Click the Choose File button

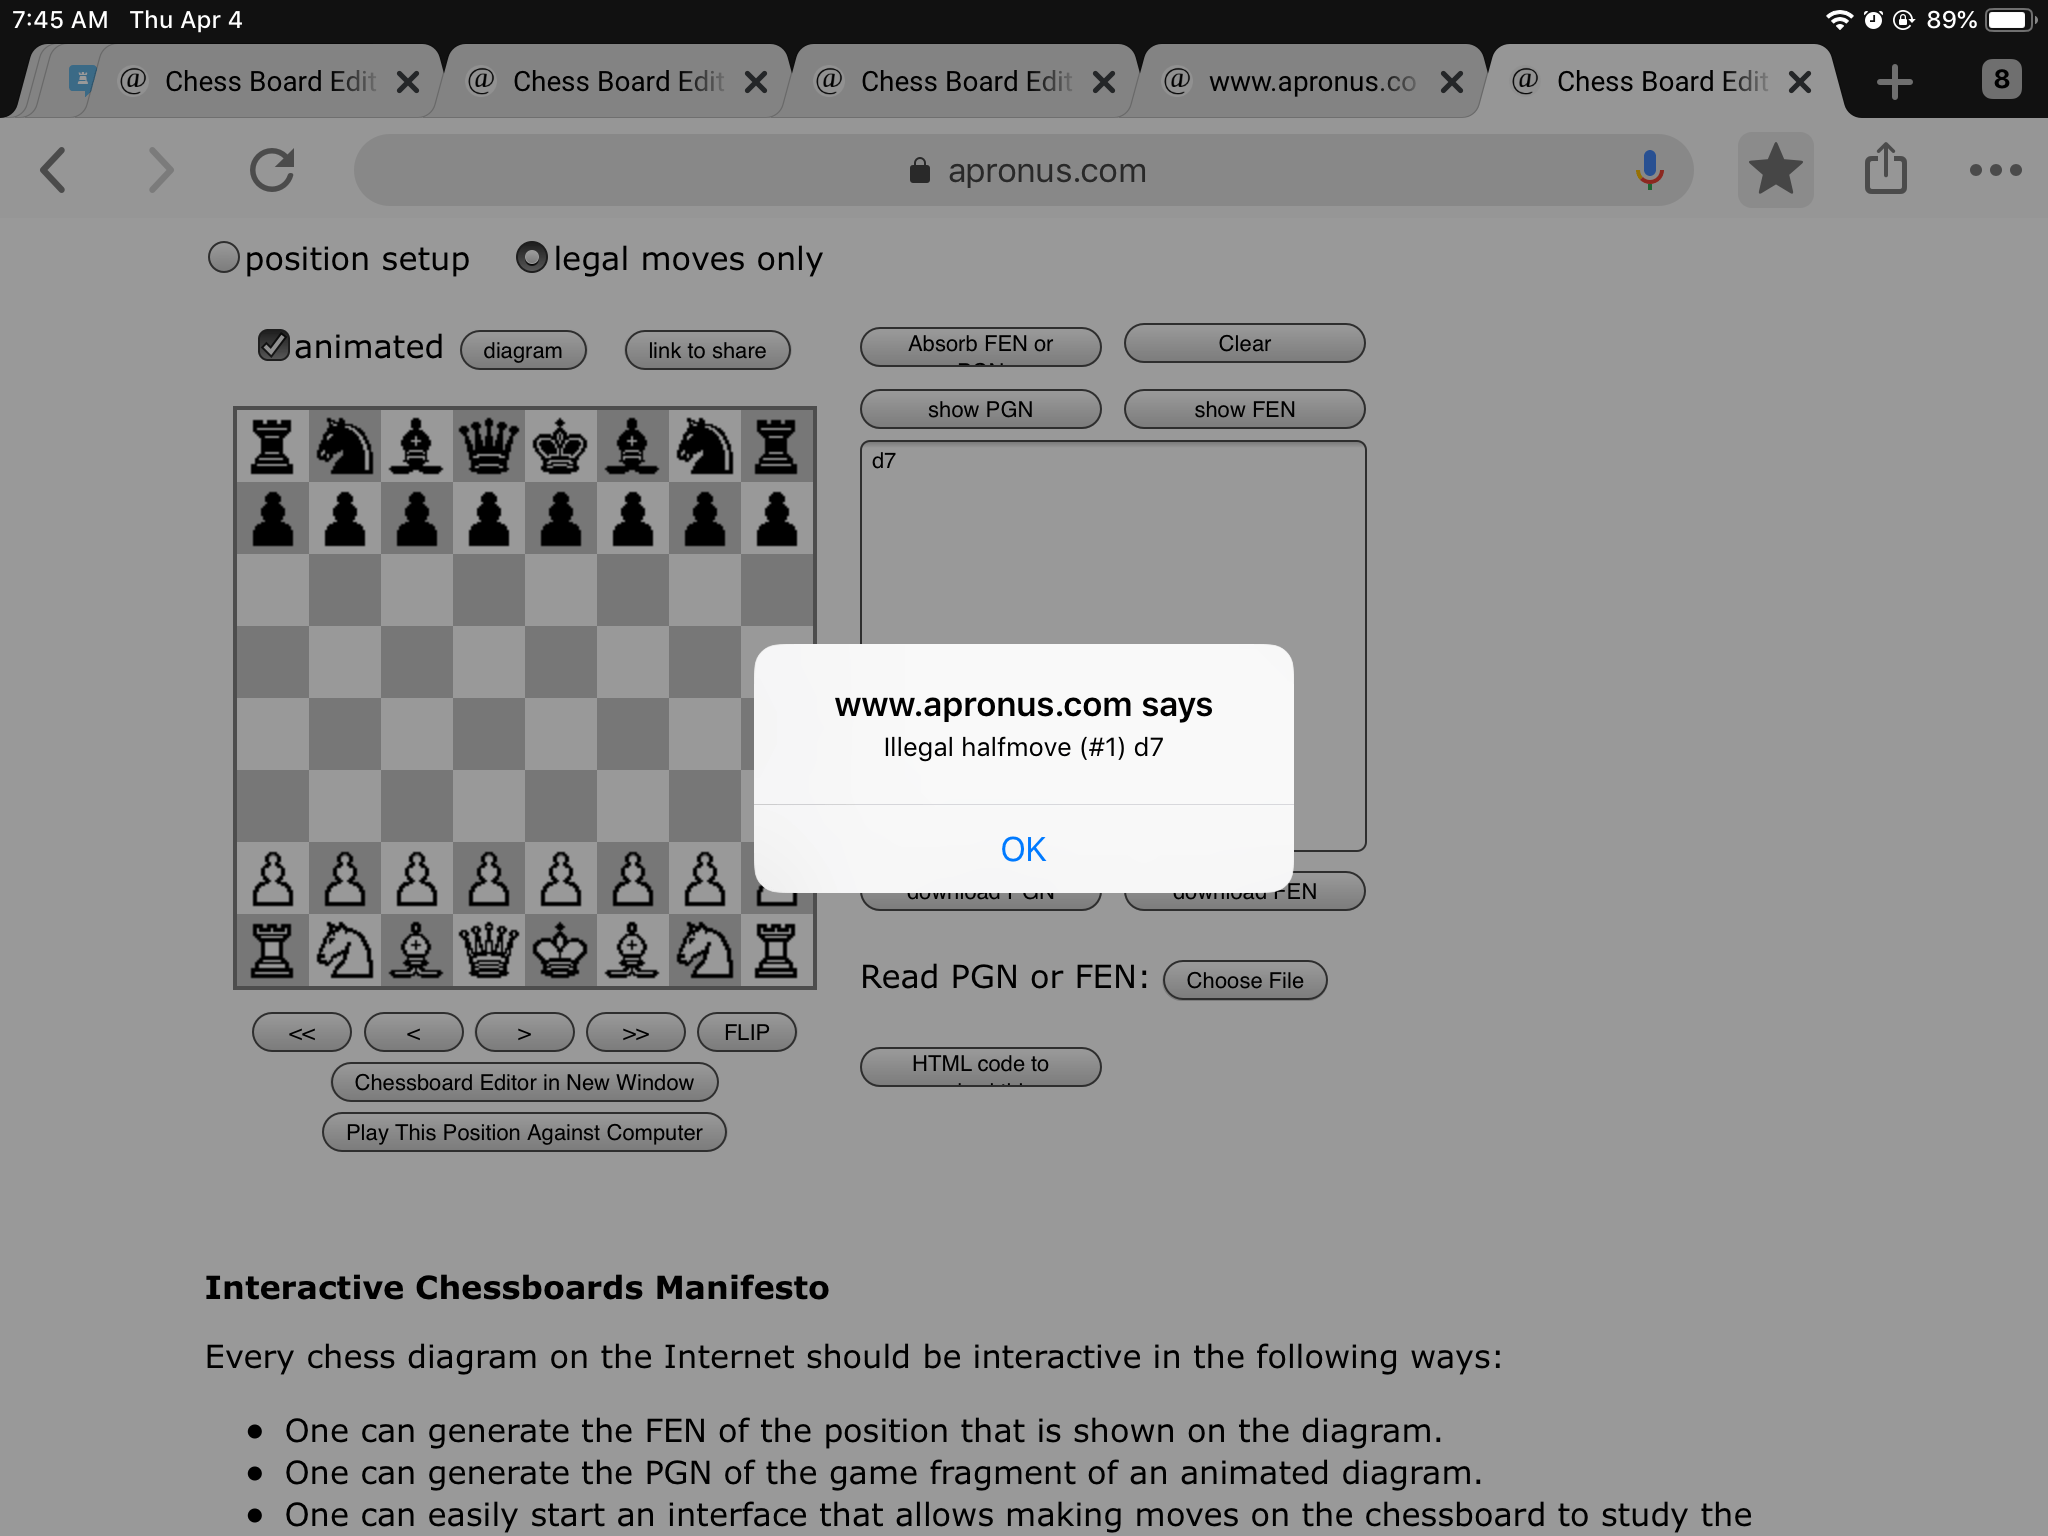tap(1245, 980)
